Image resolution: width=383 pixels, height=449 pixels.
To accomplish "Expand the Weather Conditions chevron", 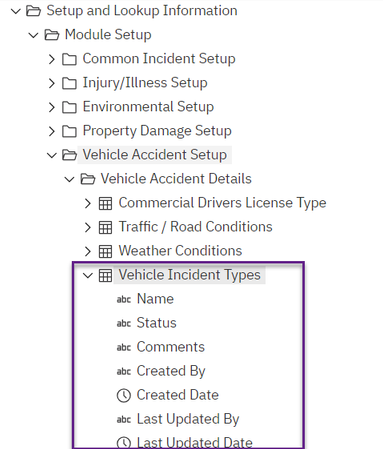I will click(x=88, y=251).
